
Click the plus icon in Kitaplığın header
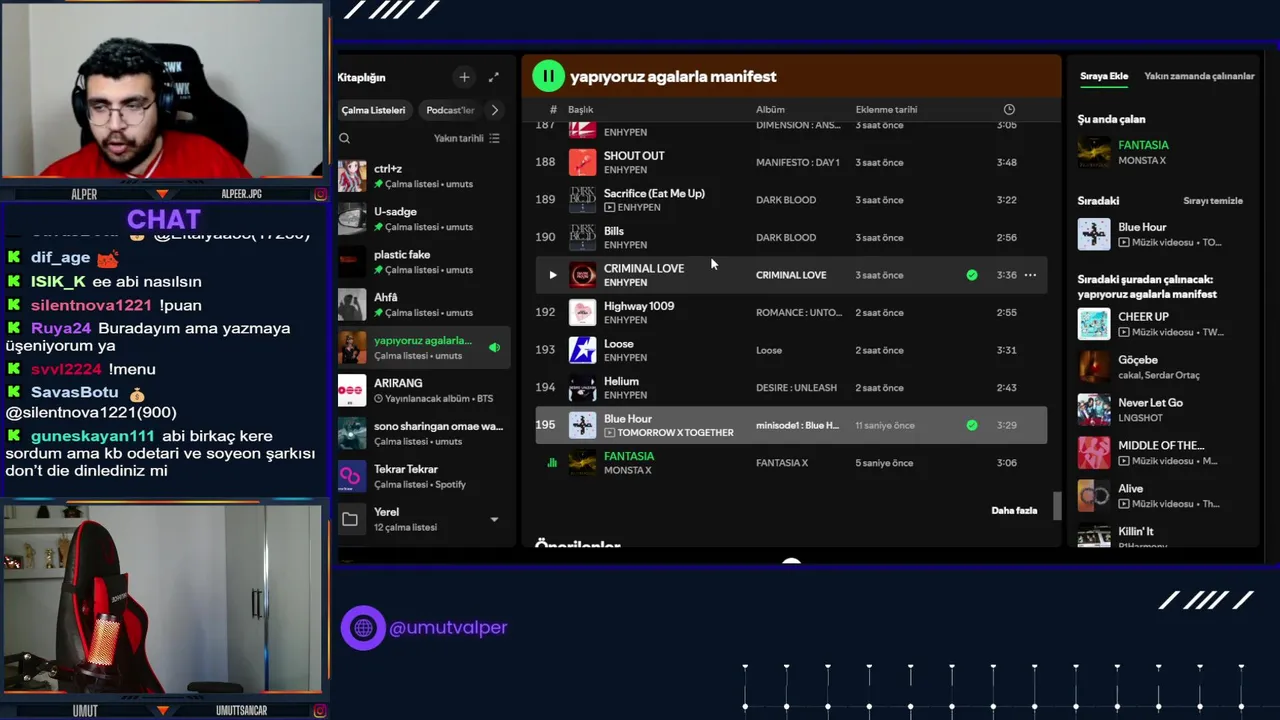pos(464,77)
